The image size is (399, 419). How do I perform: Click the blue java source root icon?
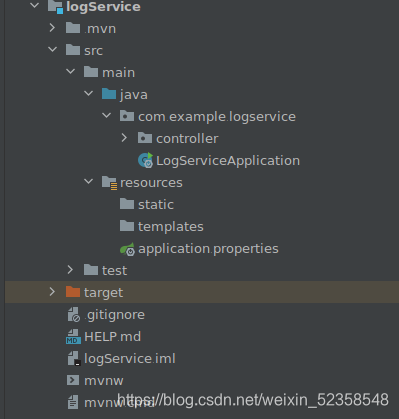click(x=109, y=94)
